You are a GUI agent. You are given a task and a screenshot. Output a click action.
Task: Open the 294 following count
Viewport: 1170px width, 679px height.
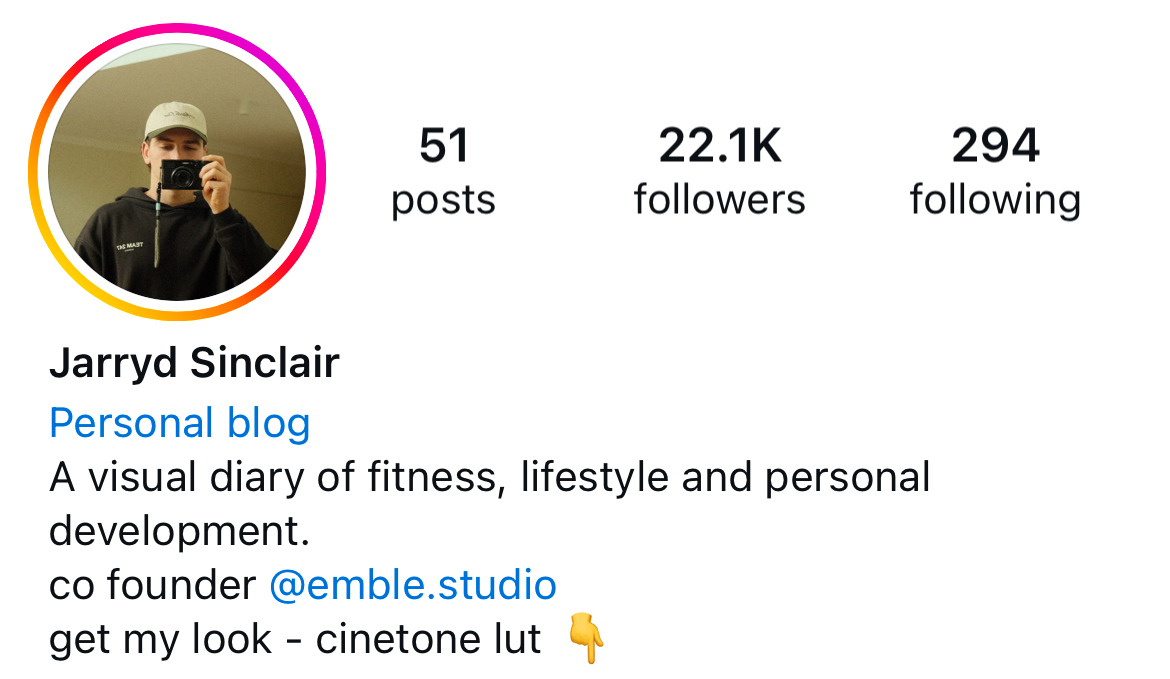[995, 145]
